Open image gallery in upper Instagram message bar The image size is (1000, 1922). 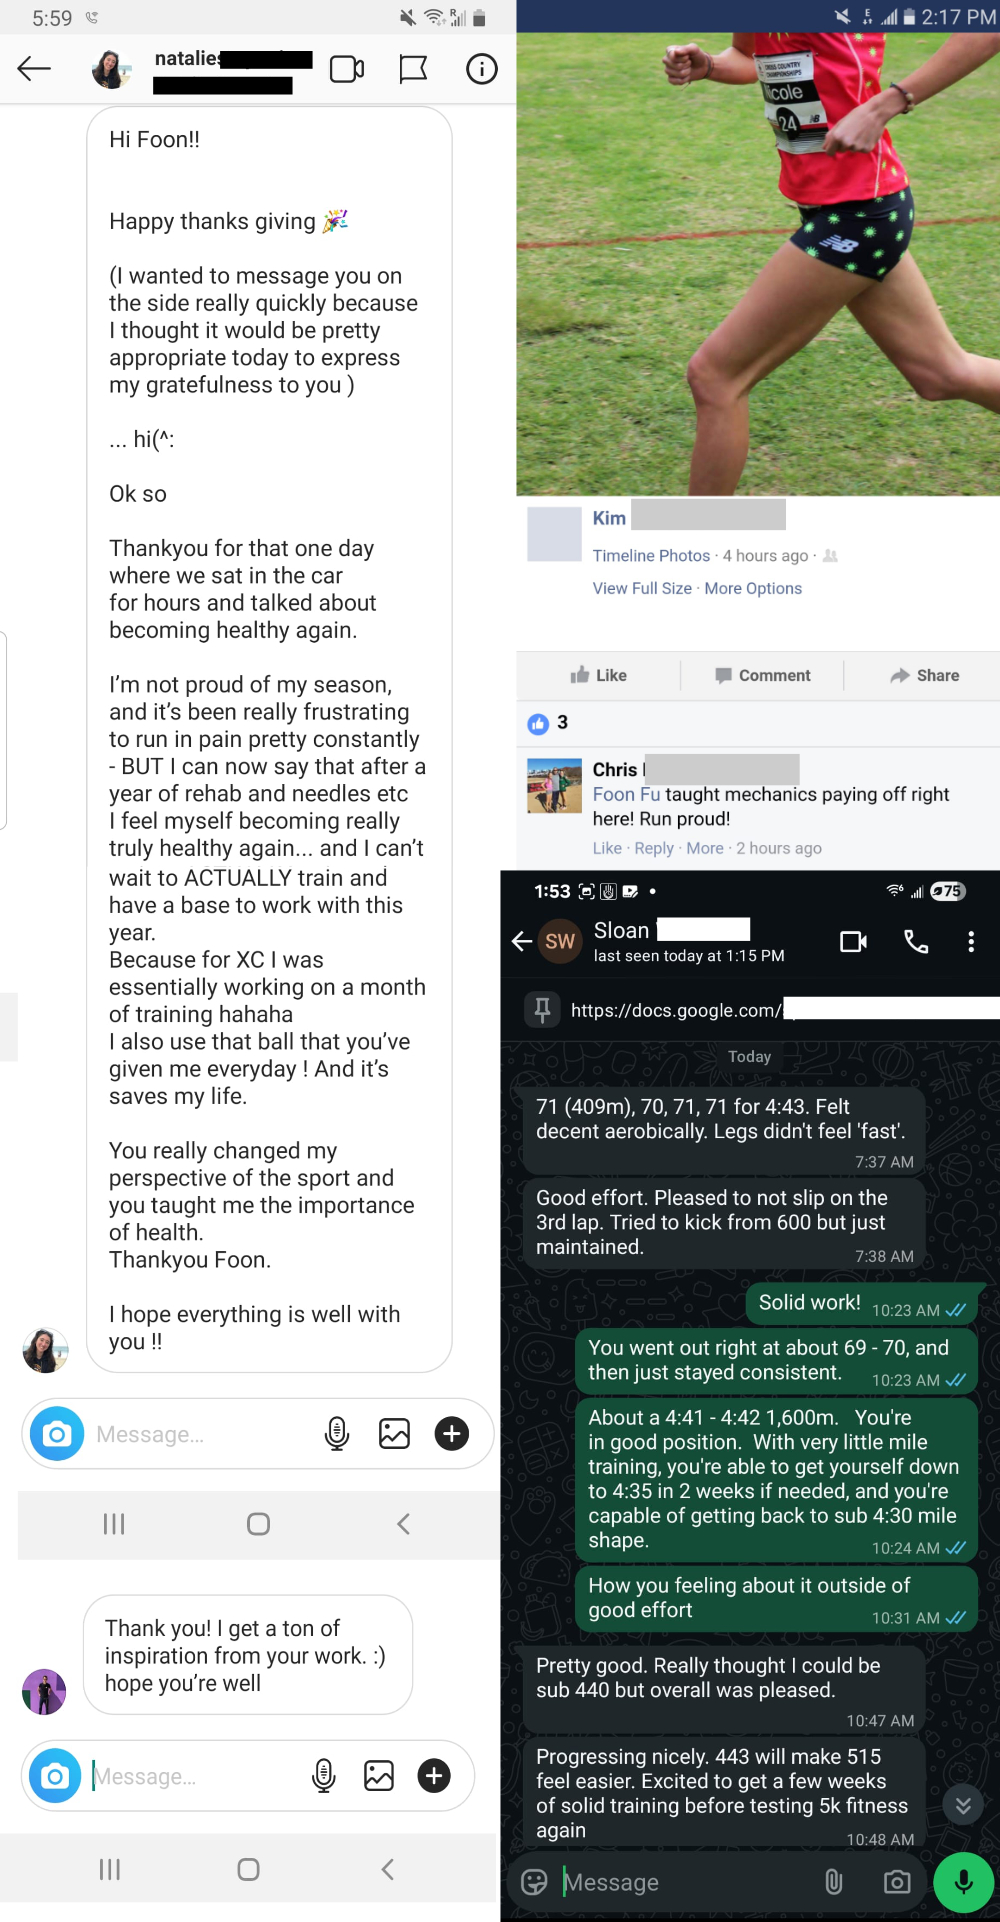click(x=394, y=1434)
